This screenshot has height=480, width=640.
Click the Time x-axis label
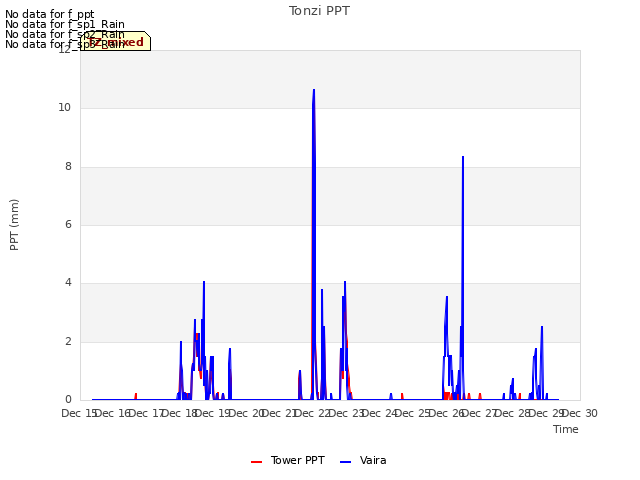coord(566,429)
